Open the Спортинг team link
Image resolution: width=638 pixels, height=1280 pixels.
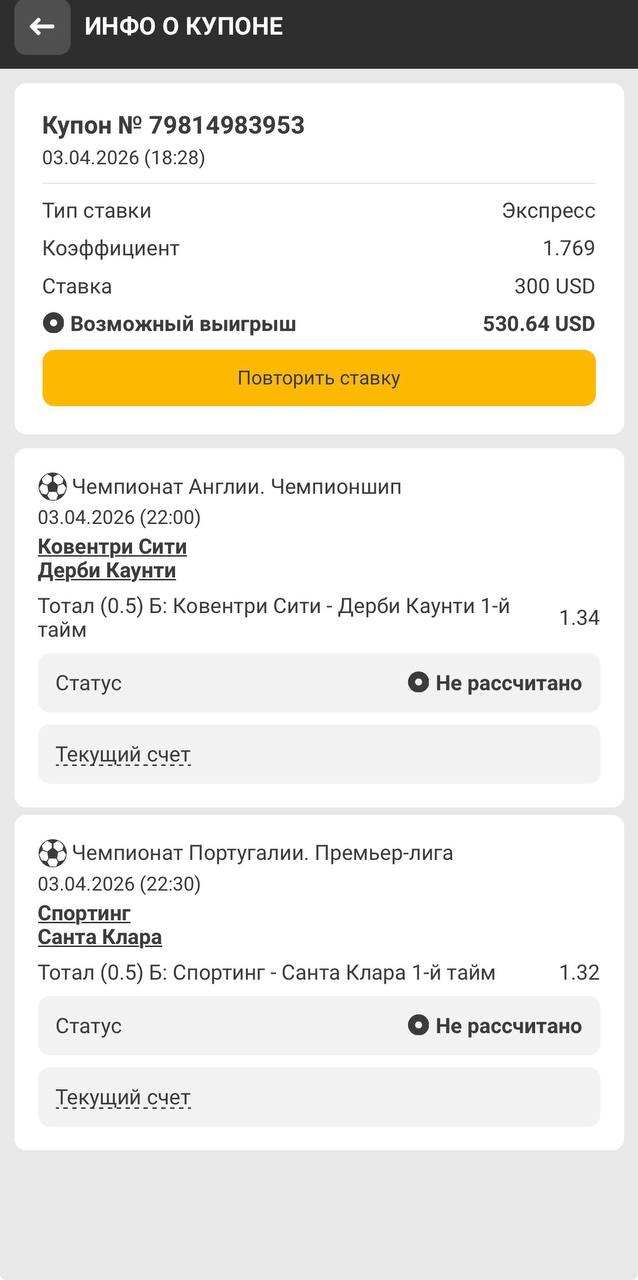84,913
